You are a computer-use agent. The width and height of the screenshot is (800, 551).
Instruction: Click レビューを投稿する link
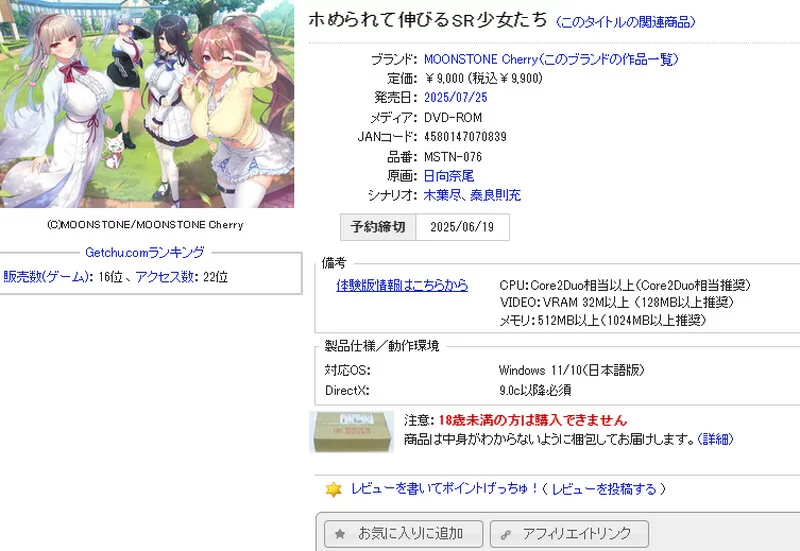coord(604,489)
